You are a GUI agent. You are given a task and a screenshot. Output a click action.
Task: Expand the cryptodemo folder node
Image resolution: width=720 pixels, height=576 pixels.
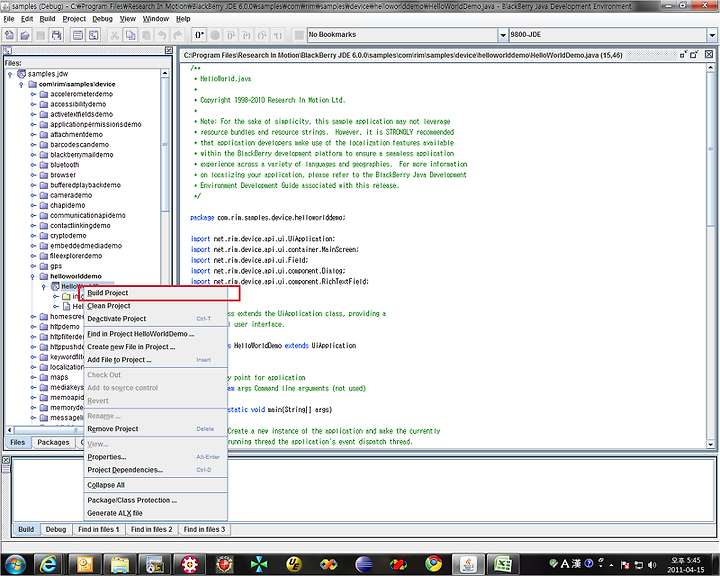(x=33, y=236)
